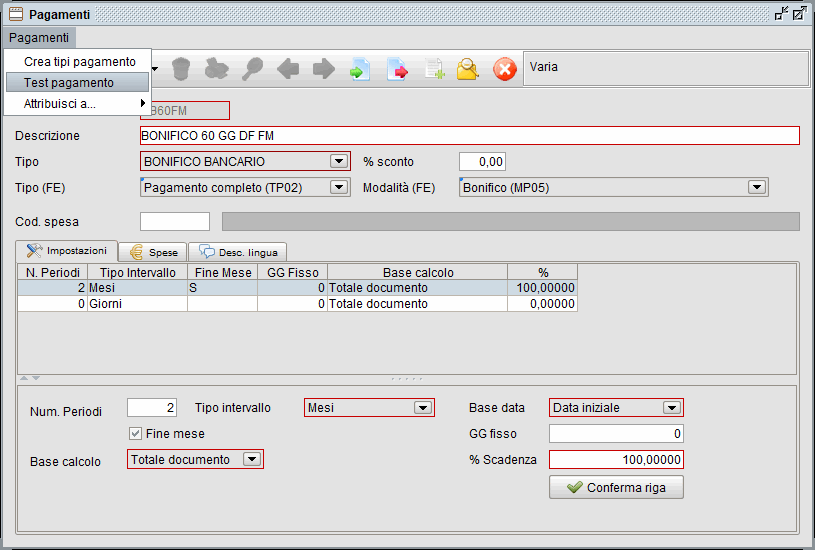Screen dimensions: 815x550
Task: Click the Fine Mese column header
Action: click(x=223, y=272)
